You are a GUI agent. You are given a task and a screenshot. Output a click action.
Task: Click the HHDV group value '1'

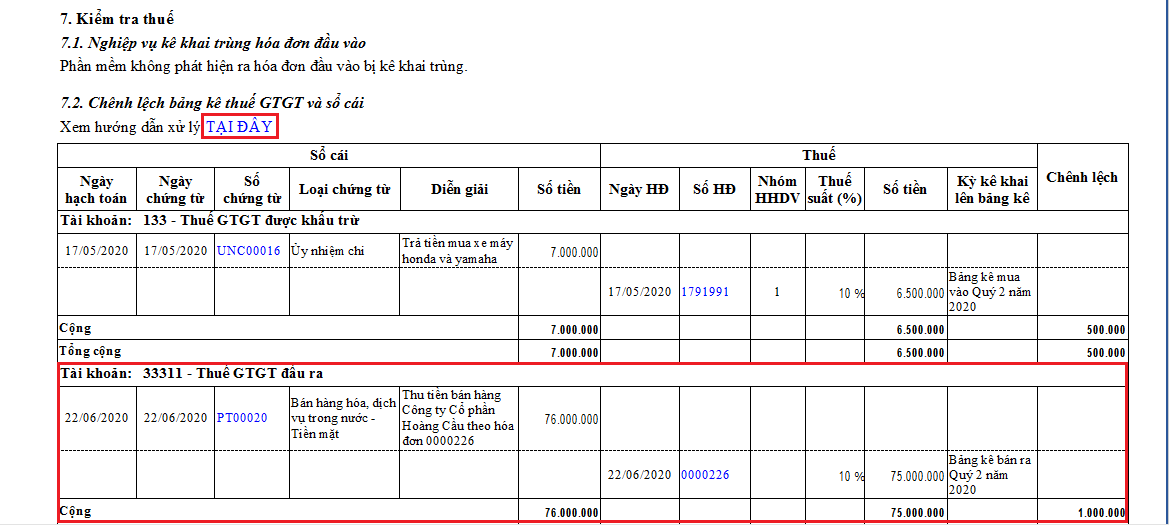pyautogui.click(x=777, y=292)
